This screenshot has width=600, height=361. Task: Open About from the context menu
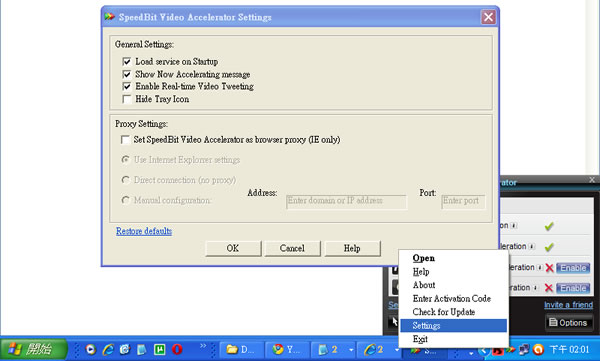click(x=454, y=285)
